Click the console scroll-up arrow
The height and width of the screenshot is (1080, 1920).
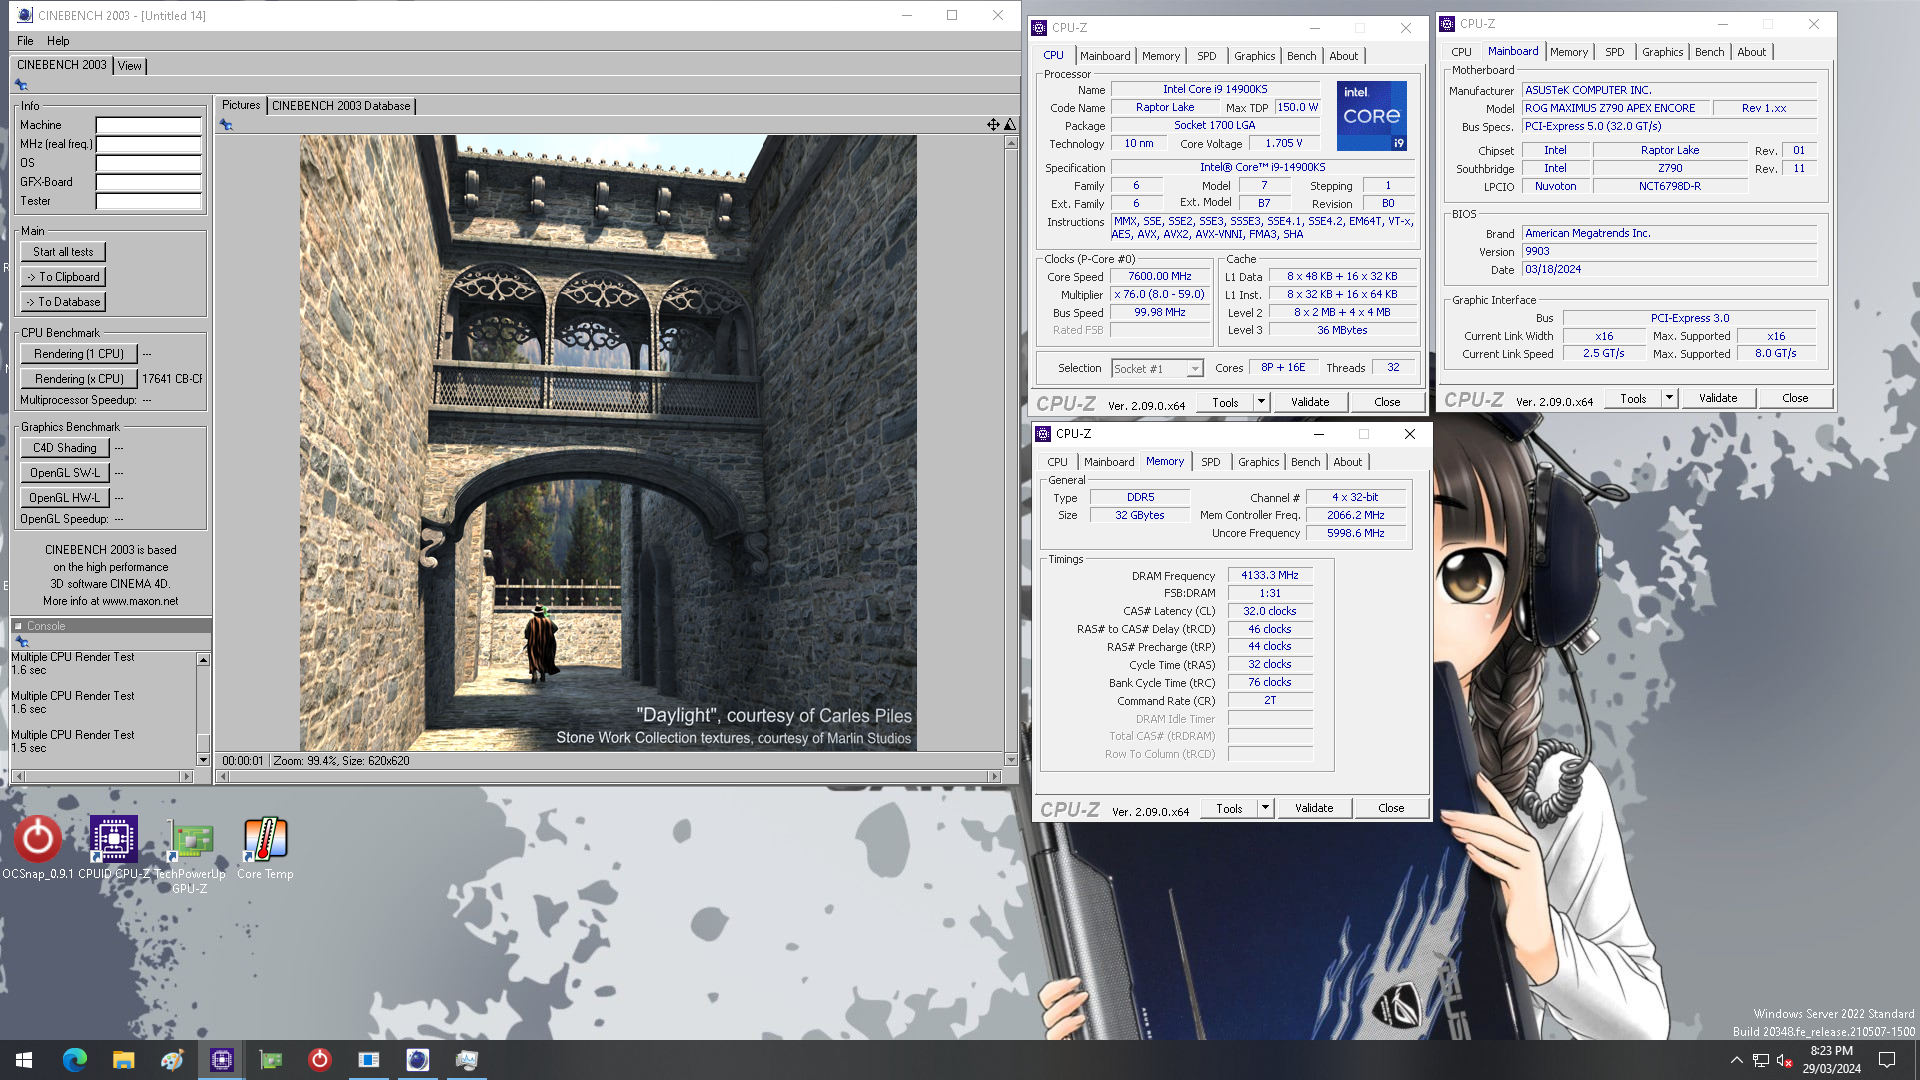(x=203, y=660)
